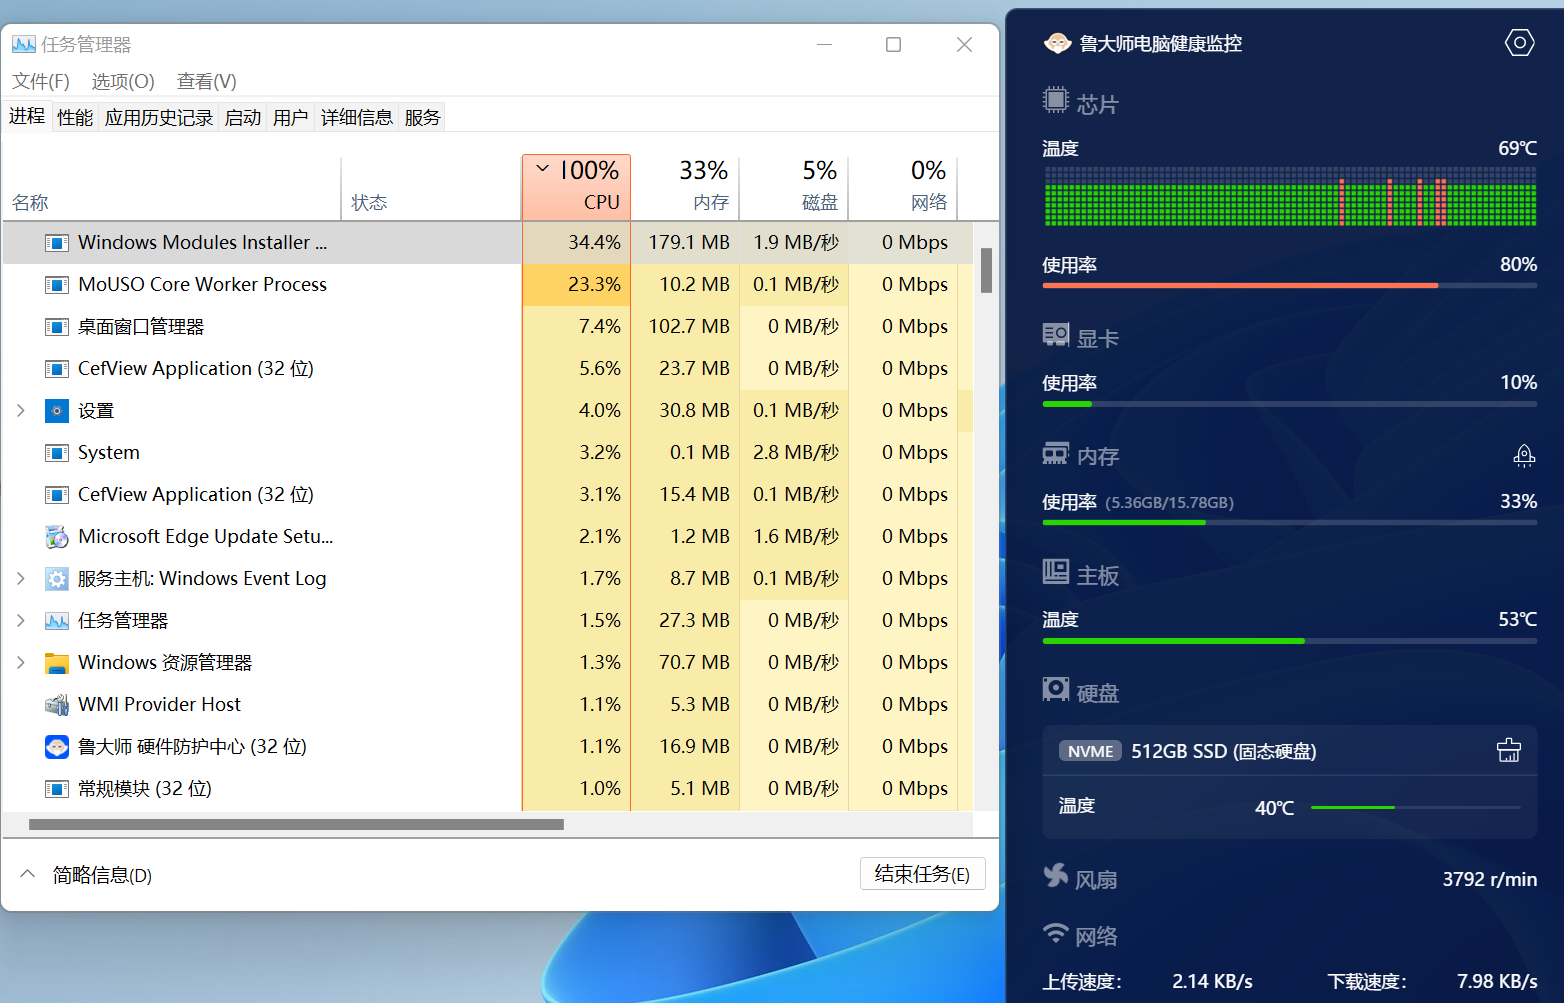The height and width of the screenshot is (1003, 1564).
Task: Click the wifi network section icon
Action: [1055, 933]
